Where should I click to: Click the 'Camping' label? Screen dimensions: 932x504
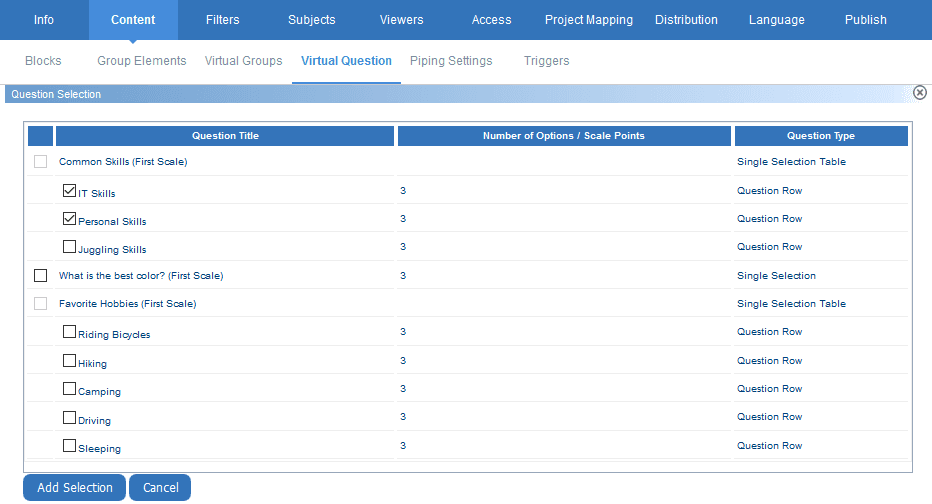coord(99,392)
